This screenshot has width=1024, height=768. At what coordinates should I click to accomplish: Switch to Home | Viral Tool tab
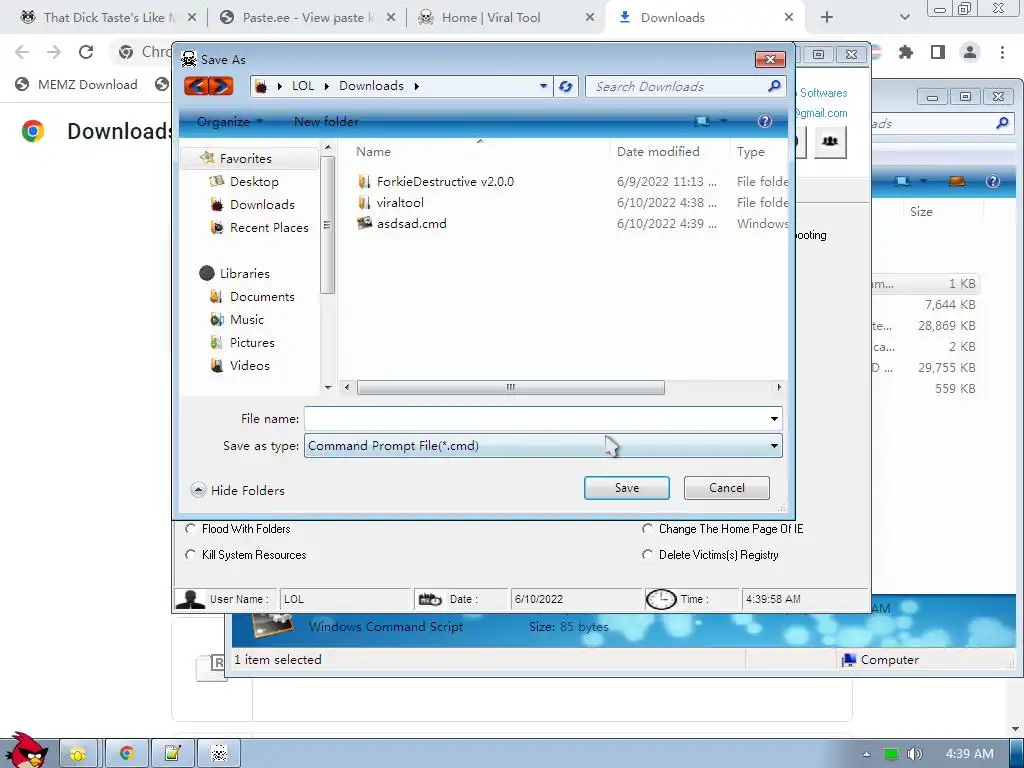(x=504, y=18)
